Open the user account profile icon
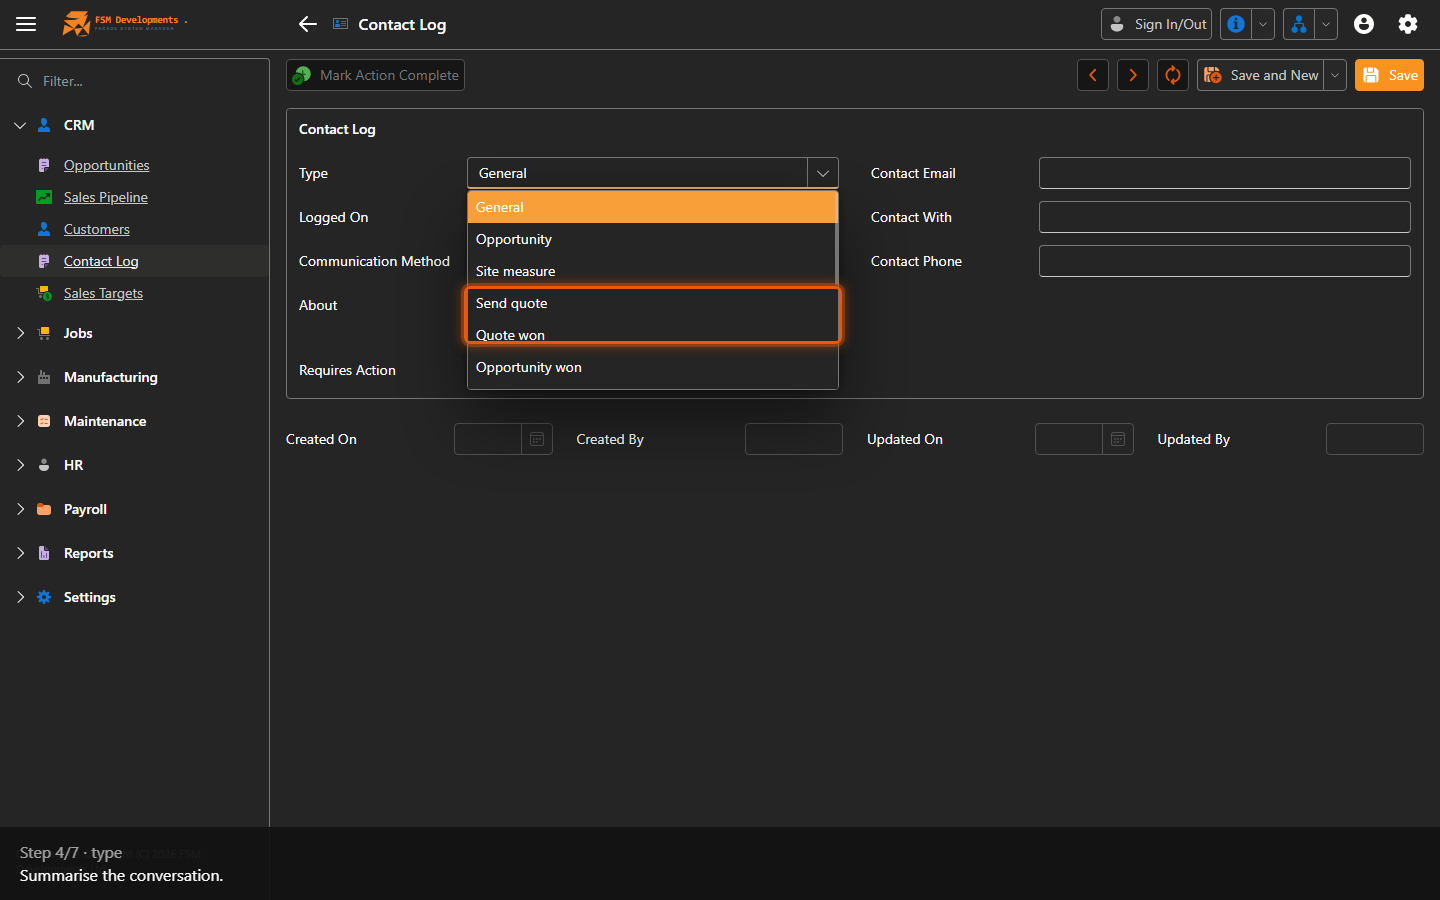 [x=1364, y=24]
